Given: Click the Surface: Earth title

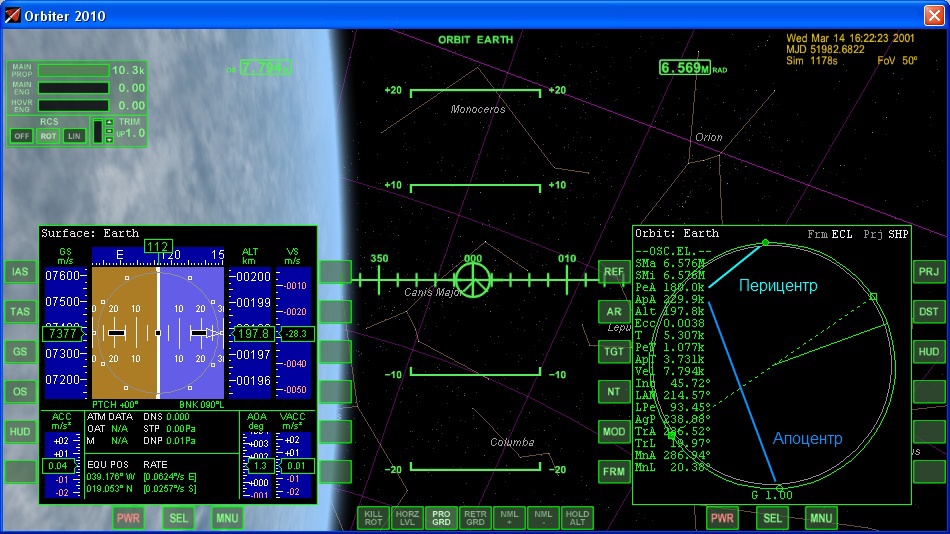Looking at the screenshot, I should 90,233.
